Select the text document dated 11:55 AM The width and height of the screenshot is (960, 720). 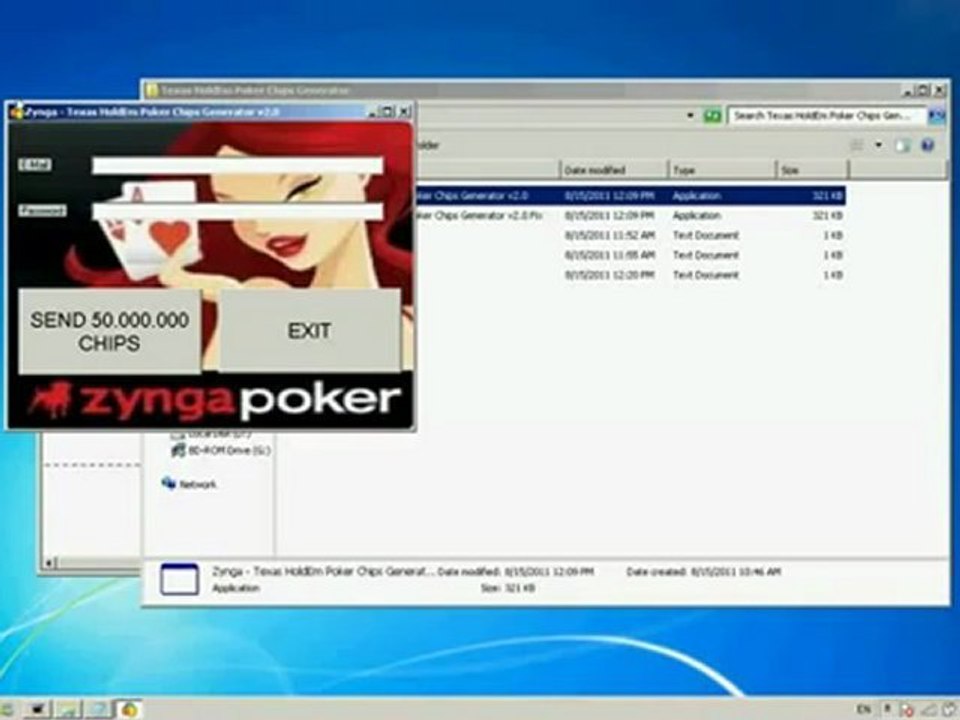point(631,255)
